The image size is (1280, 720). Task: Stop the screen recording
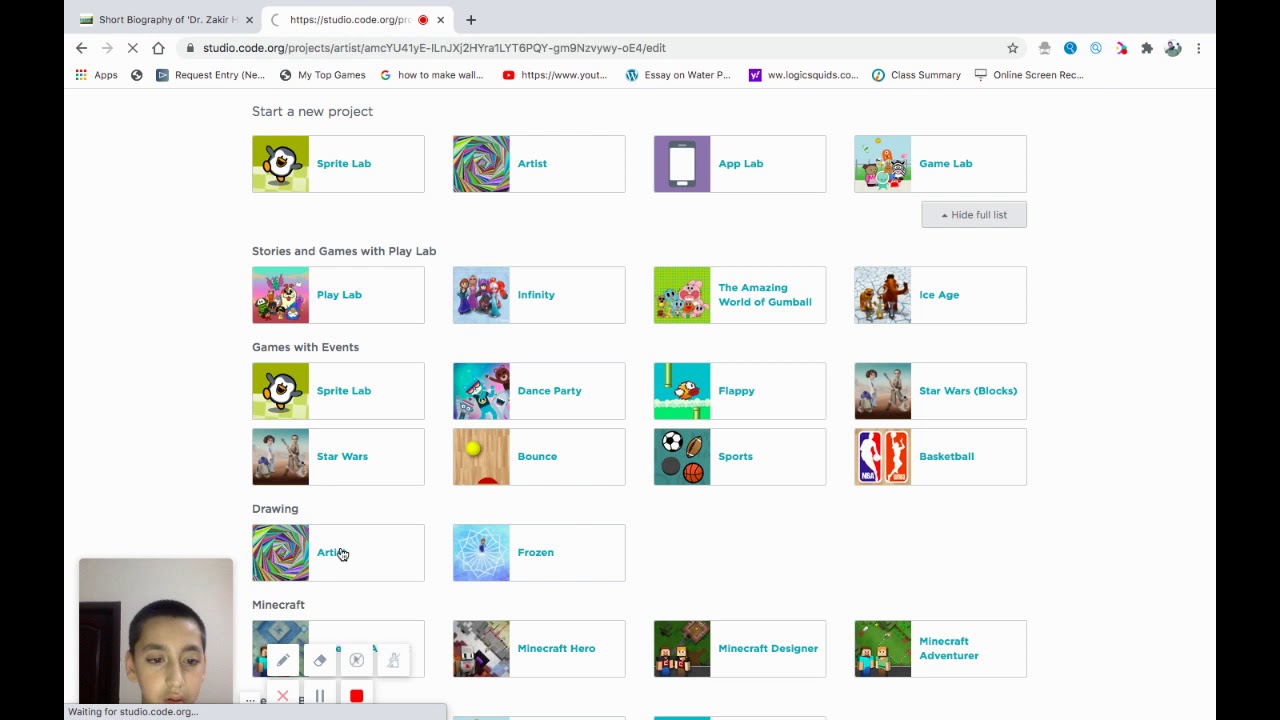(x=357, y=696)
